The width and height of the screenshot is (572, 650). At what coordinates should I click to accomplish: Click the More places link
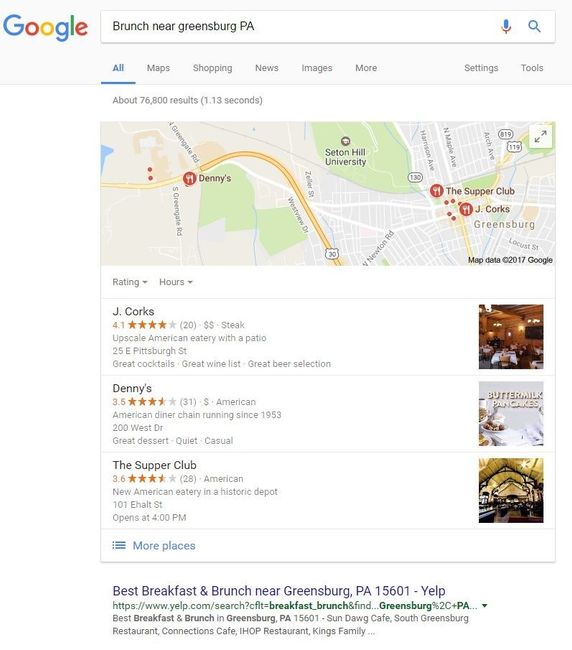[x=164, y=546]
